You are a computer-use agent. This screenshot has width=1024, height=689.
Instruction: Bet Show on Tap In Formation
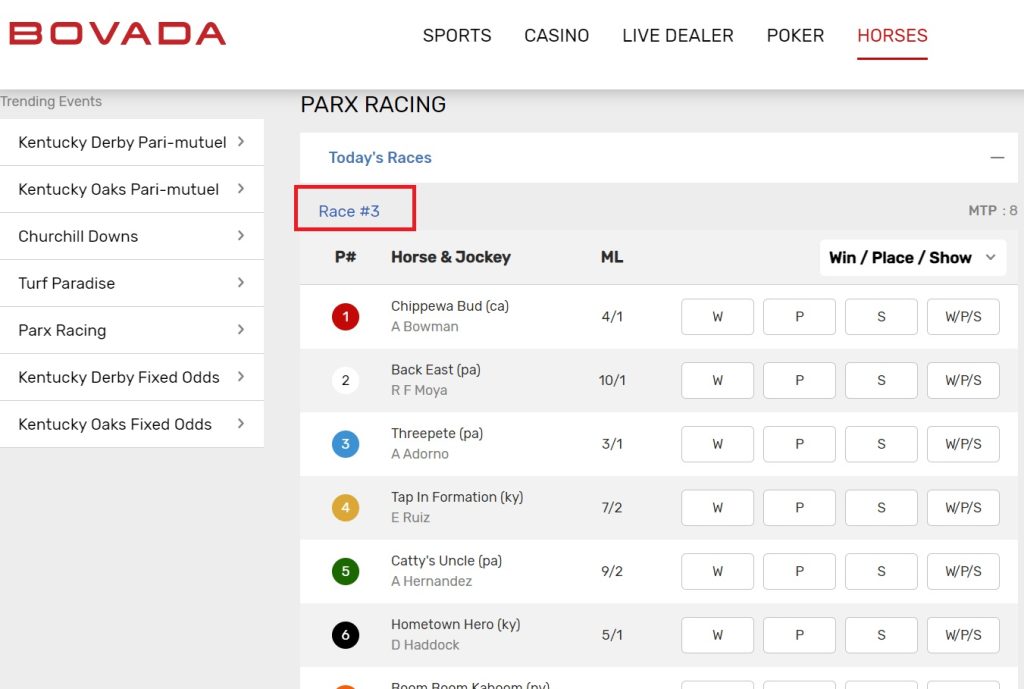(881, 507)
